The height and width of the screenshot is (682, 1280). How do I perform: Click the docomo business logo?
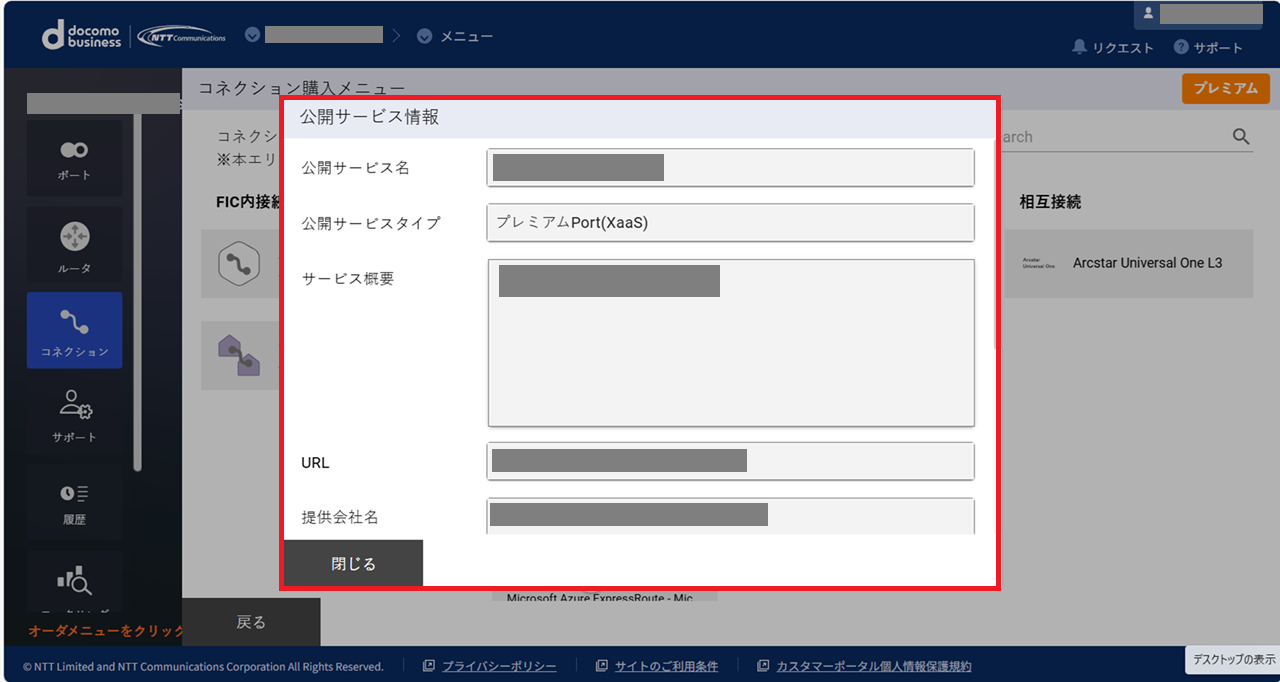(x=82, y=36)
